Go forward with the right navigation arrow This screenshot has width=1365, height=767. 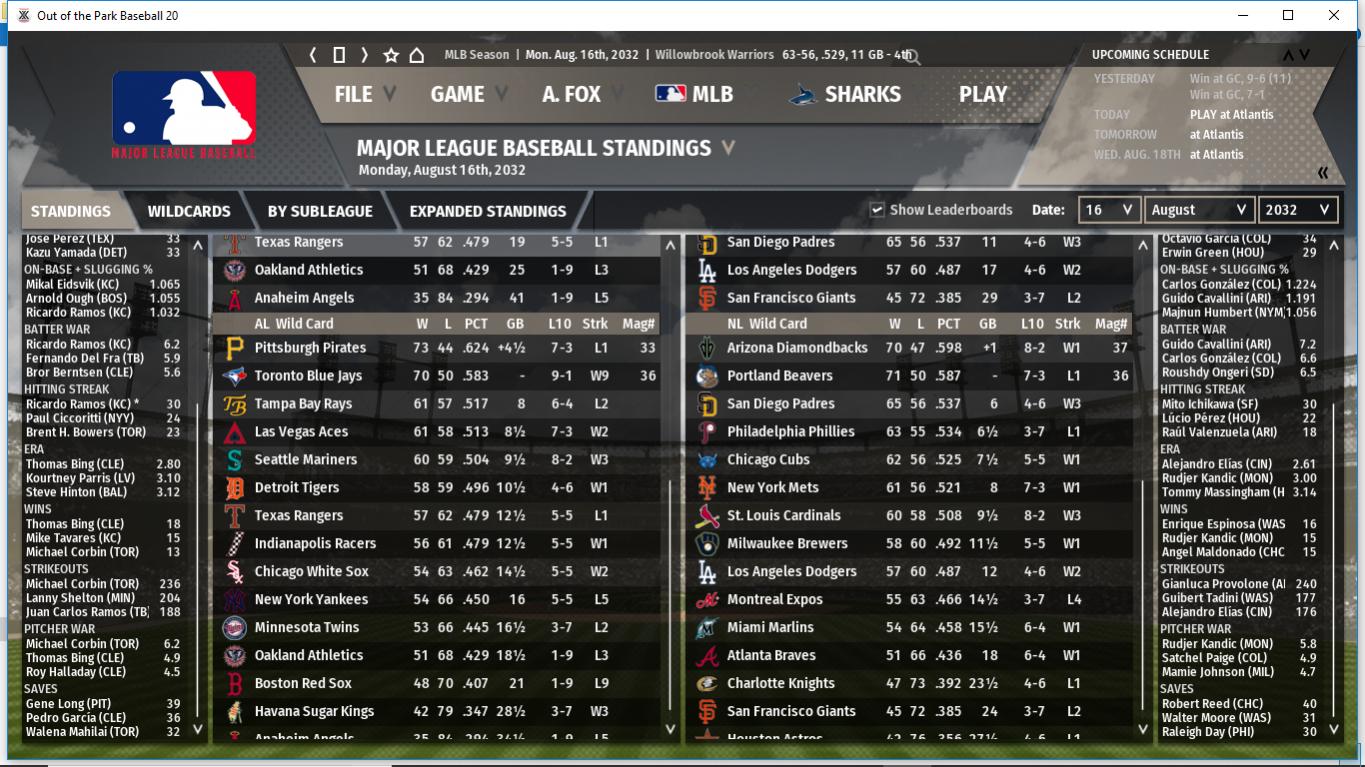tap(364, 55)
